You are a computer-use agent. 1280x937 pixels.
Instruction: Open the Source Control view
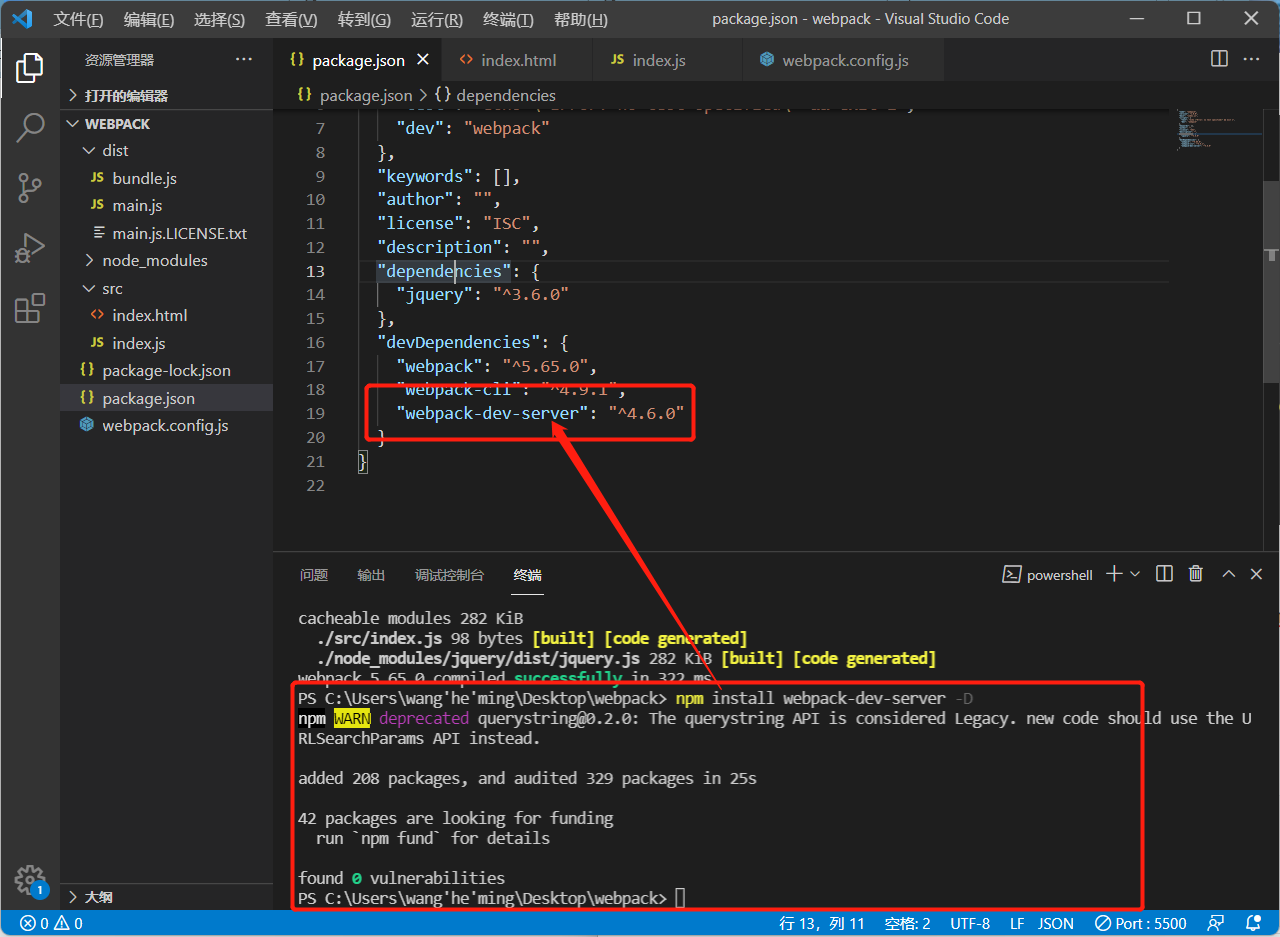pyautogui.click(x=30, y=187)
